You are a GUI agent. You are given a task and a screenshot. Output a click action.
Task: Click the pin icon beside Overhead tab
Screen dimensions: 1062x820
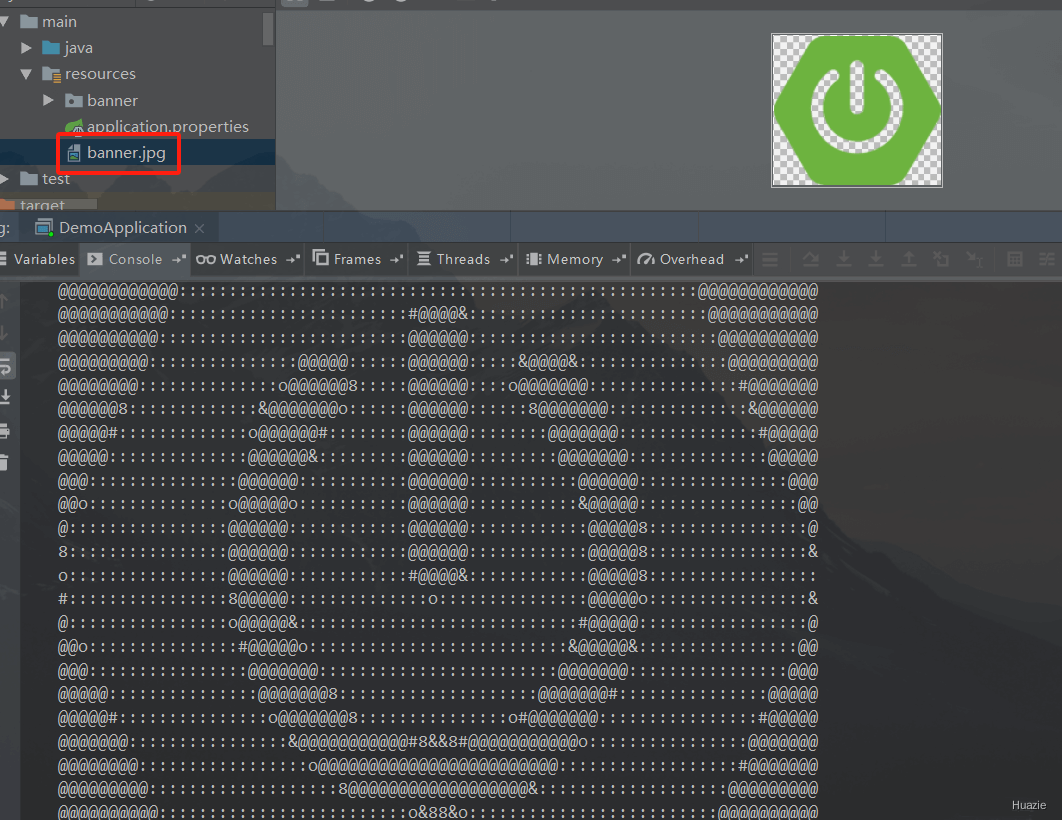[x=742, y=259]
